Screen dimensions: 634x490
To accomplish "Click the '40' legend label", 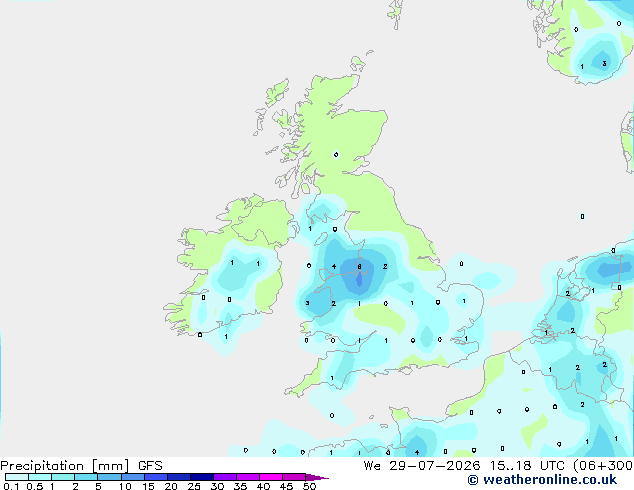I will 263,486.
